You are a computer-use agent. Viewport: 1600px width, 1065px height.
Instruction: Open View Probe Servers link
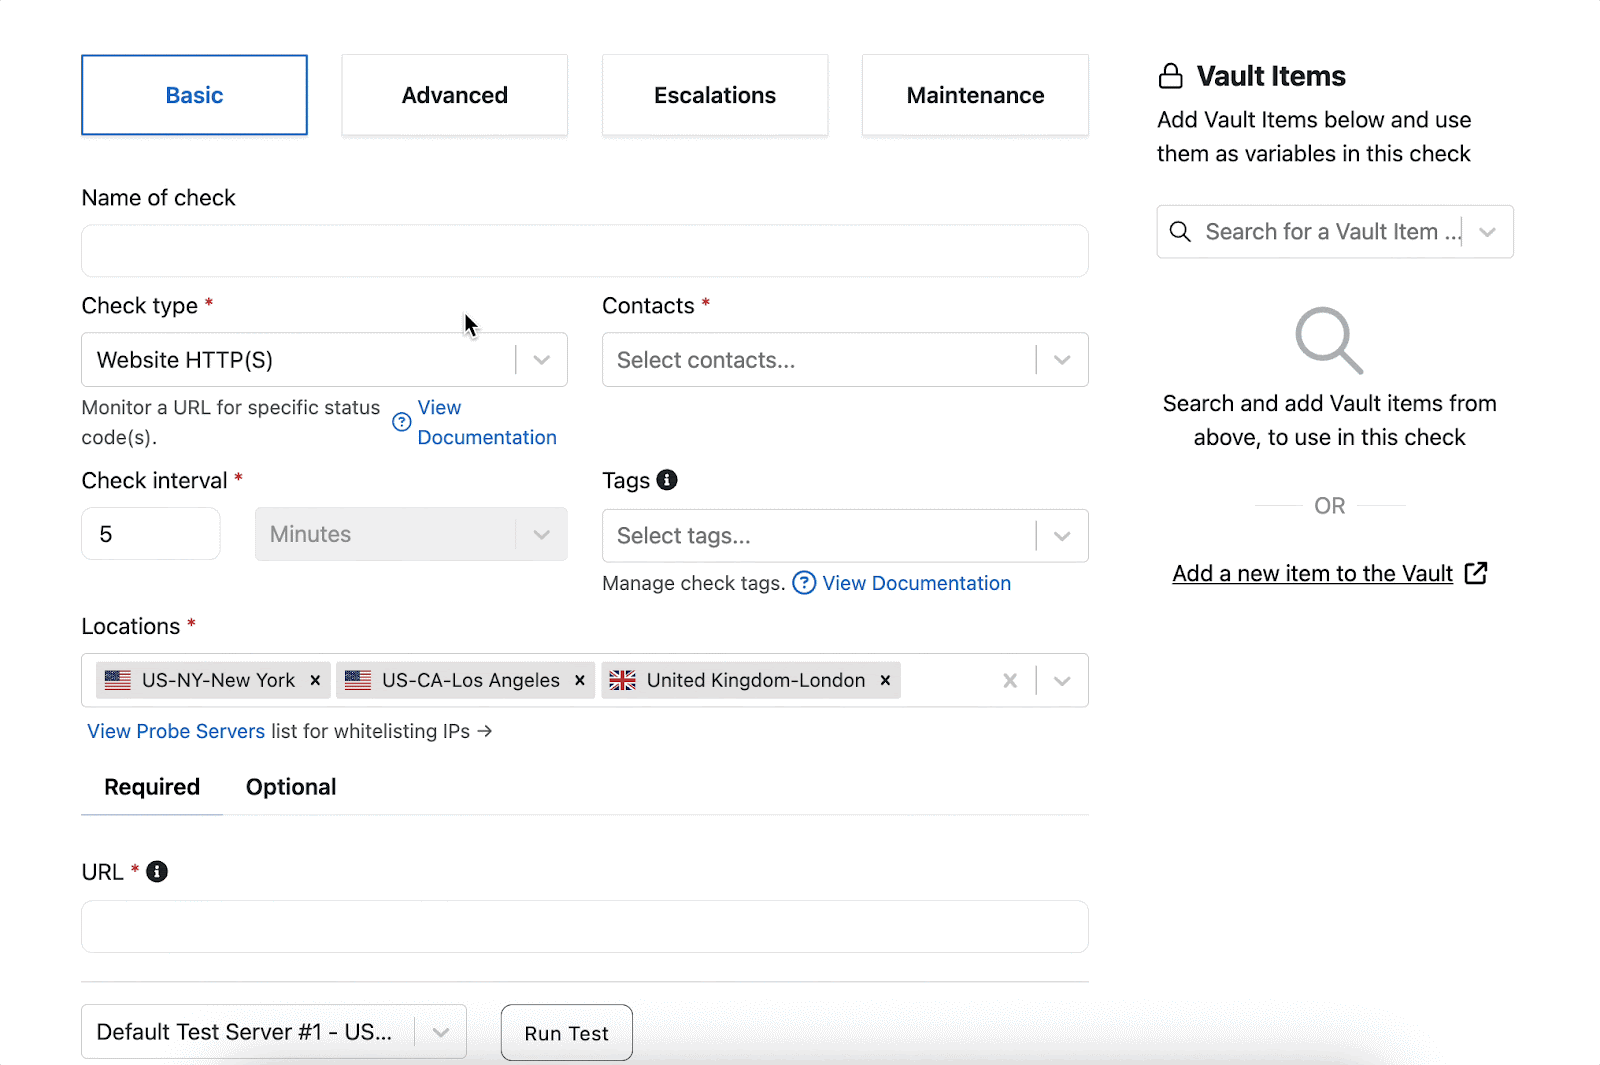click(176, 731)
